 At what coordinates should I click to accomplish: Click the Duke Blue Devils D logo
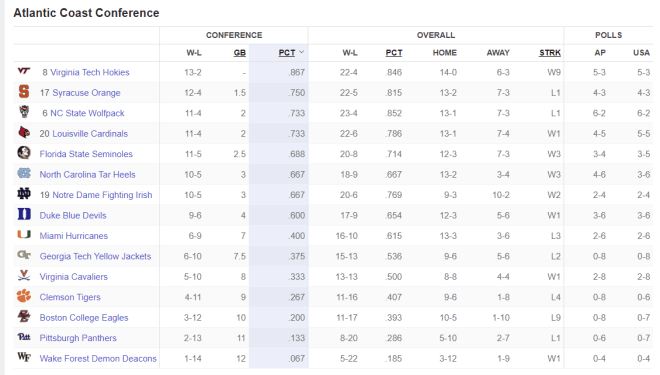coord(24,214)
